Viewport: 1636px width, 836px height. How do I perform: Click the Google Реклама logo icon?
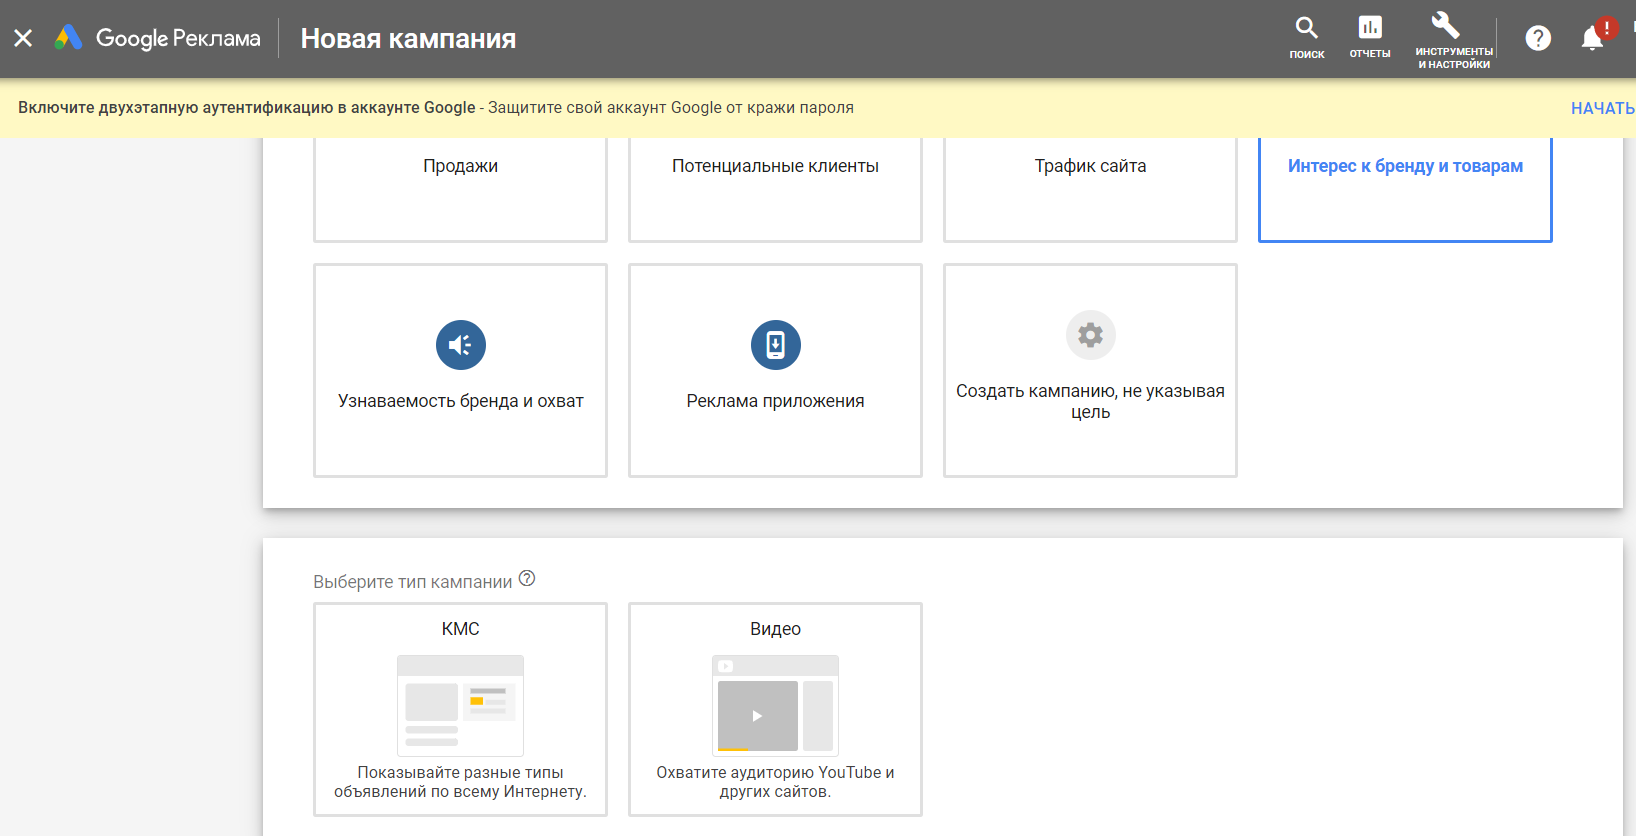tap(68, 38)
